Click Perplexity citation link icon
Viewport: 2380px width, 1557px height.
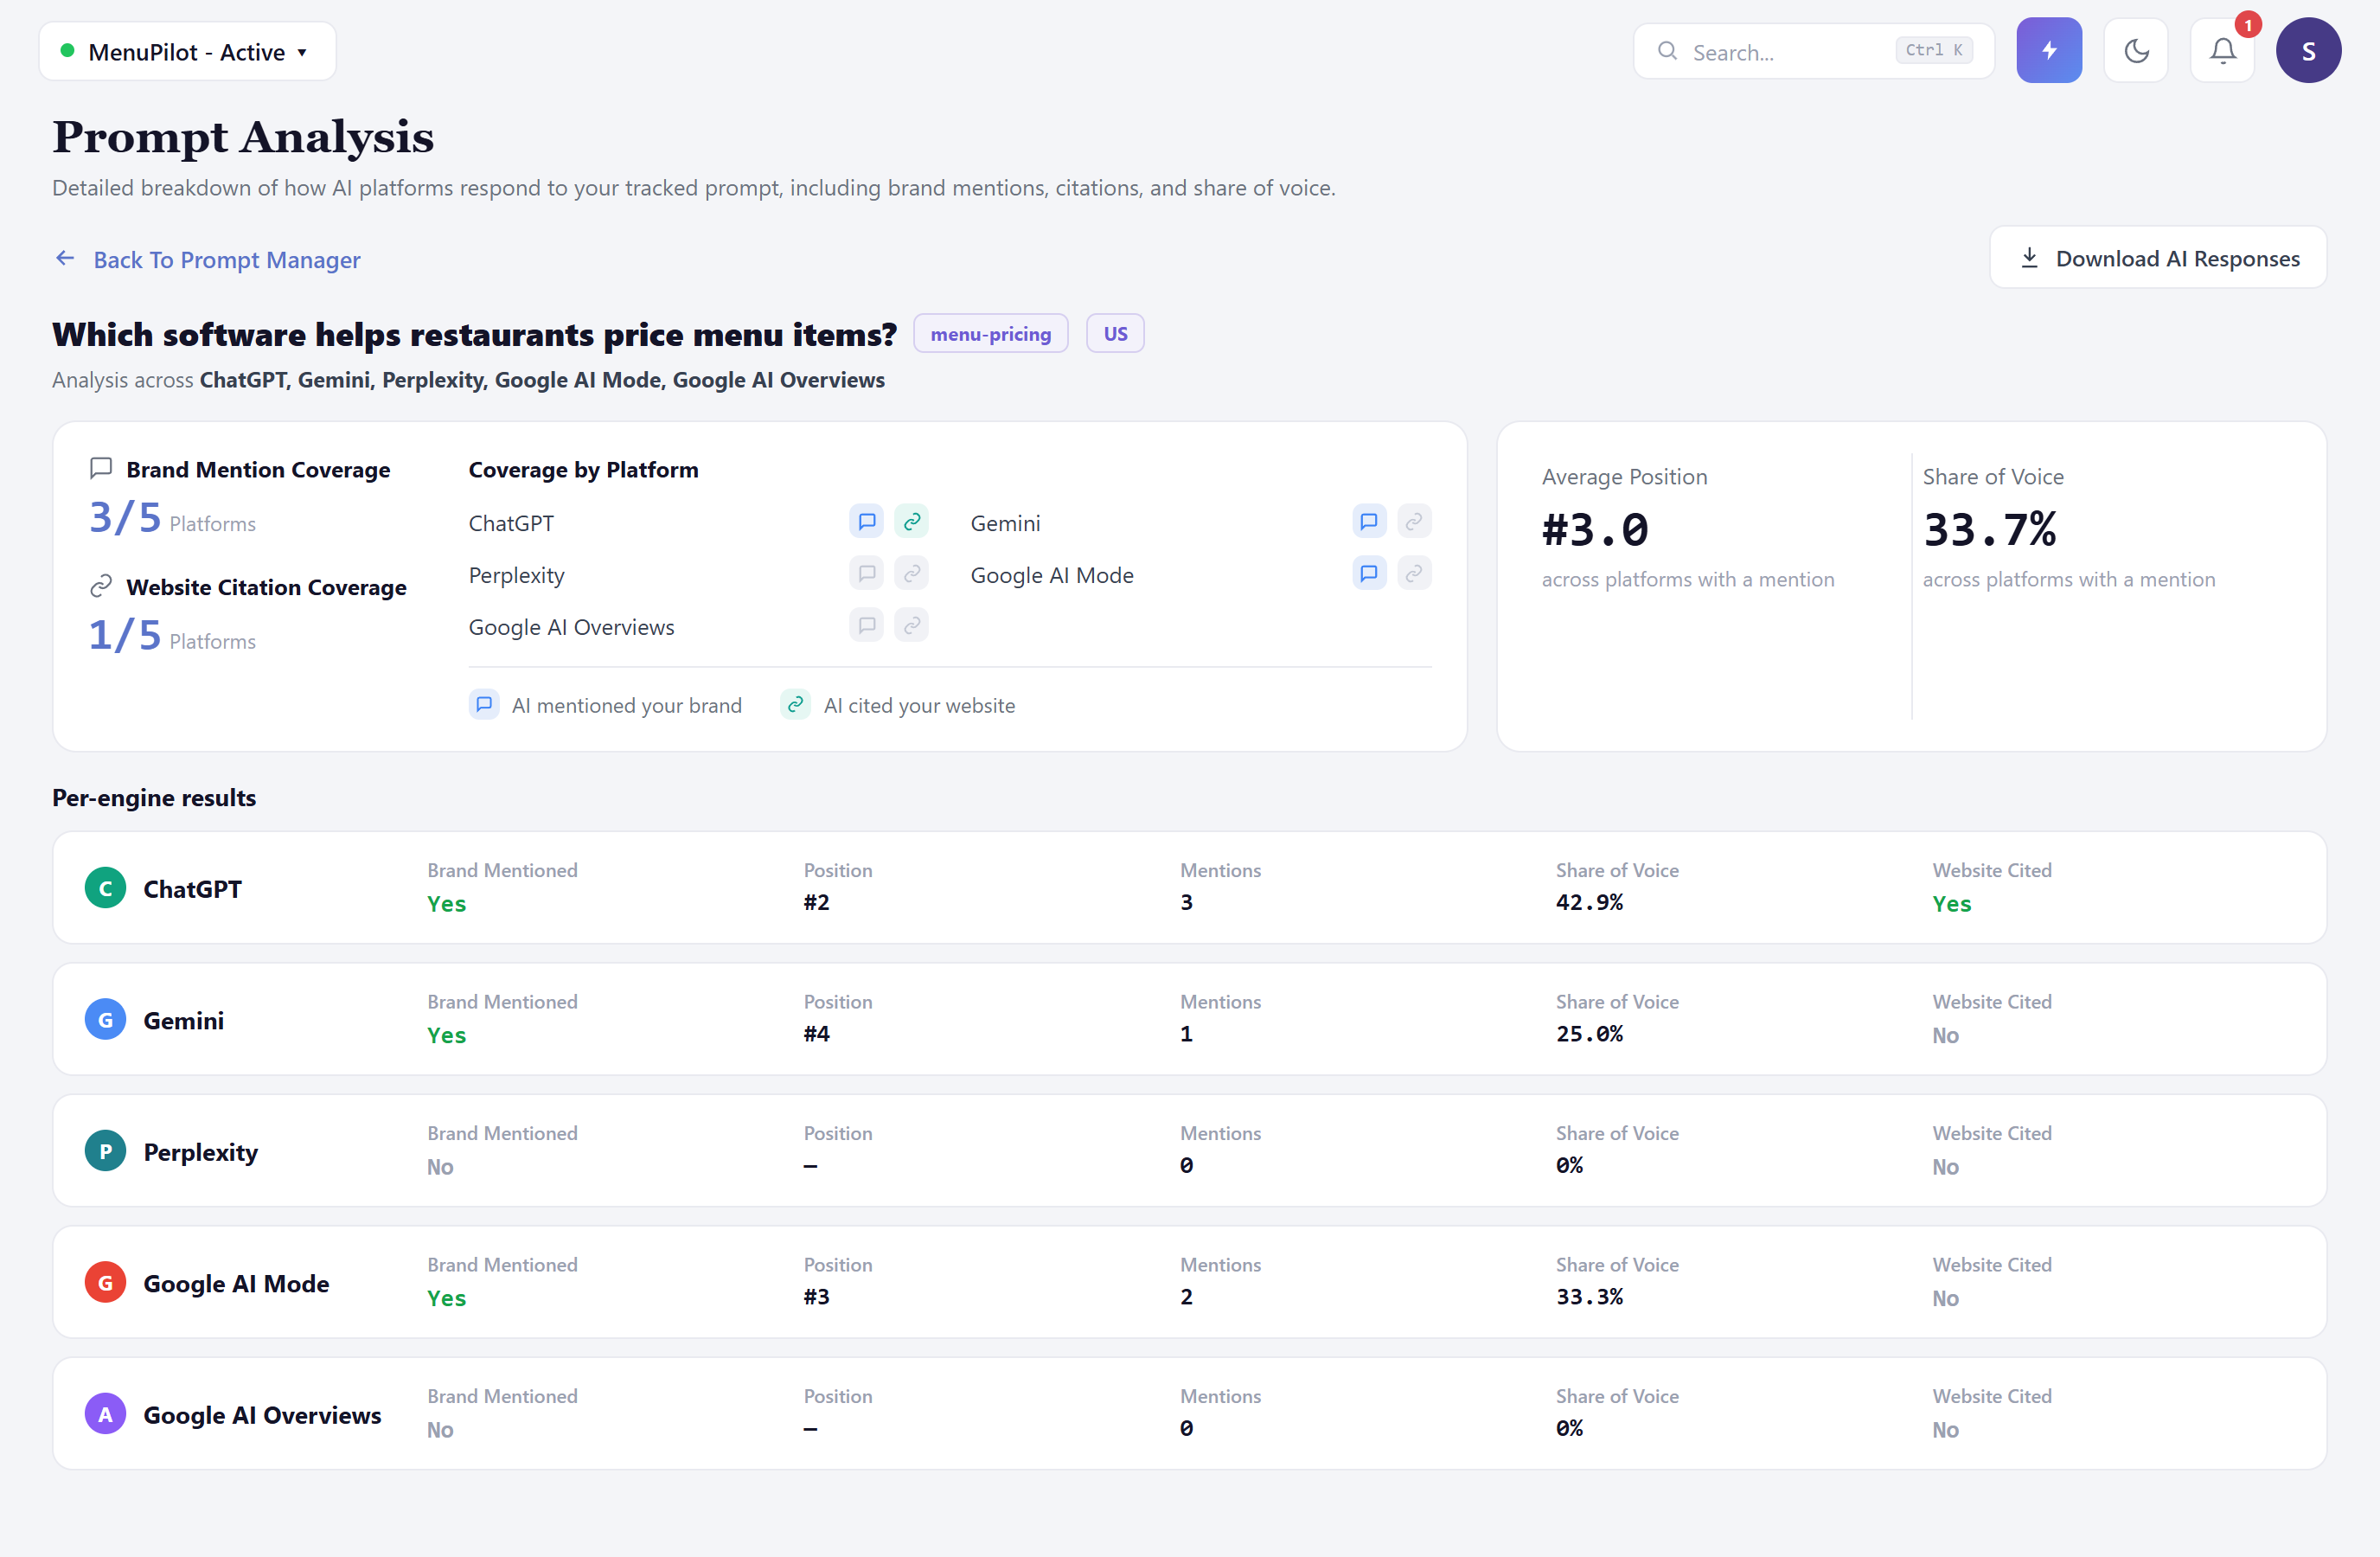point(911,573)
